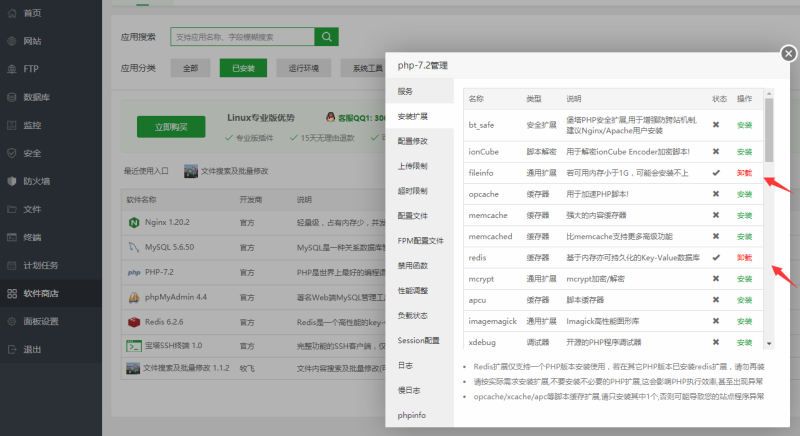Viewport: 800px width, 436px height.
Task: Click the 计划任务 calendar icon in sidebar
Action: click(12, 265)
